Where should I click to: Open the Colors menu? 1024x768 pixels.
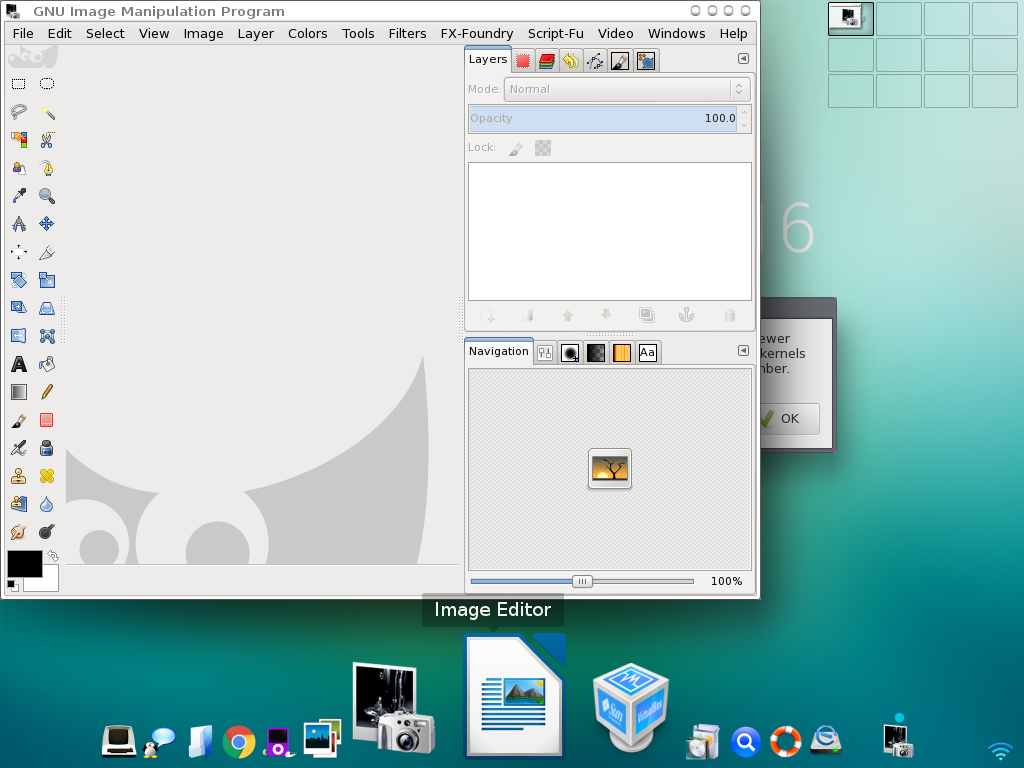(x=308, y=33)
